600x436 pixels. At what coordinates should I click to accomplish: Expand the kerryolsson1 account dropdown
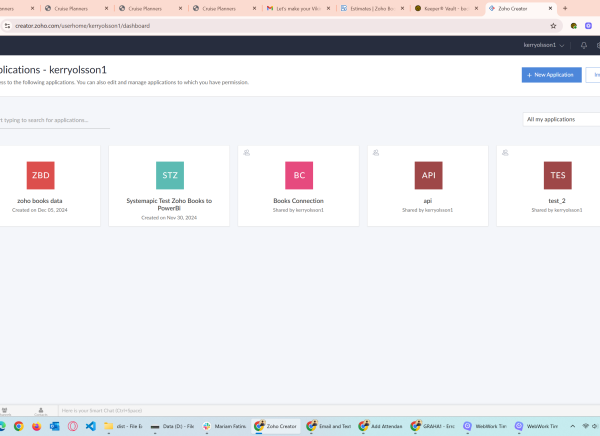pyautogui.click(x=545, y=45)
